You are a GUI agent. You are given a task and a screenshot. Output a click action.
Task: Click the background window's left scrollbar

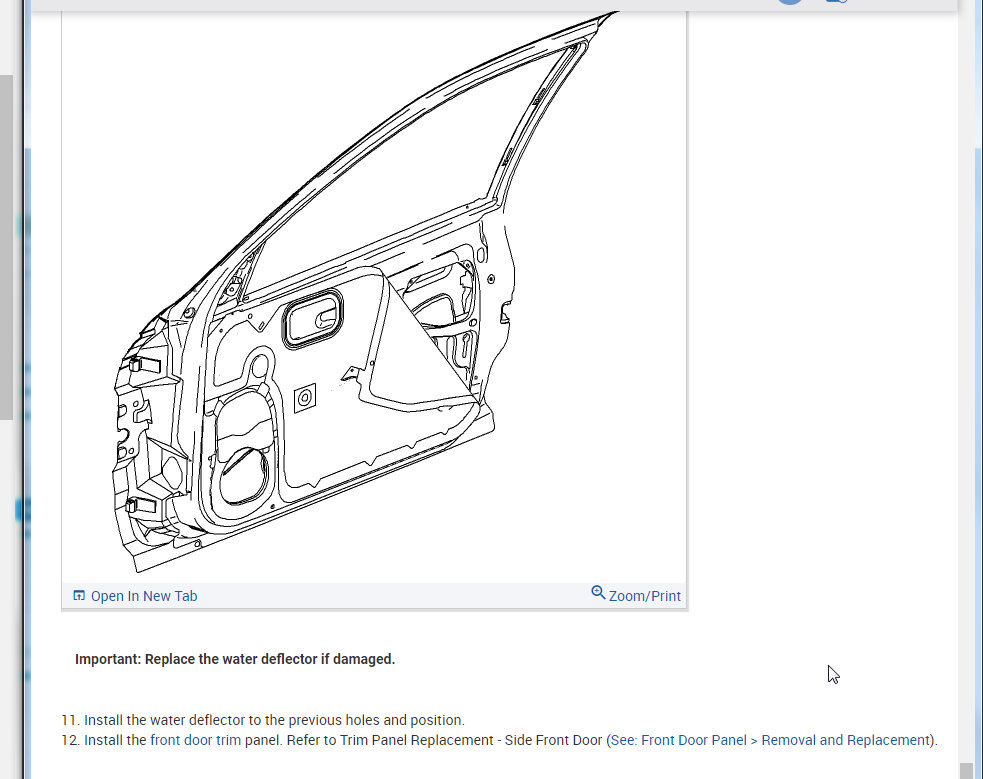[x=6, y=248]
